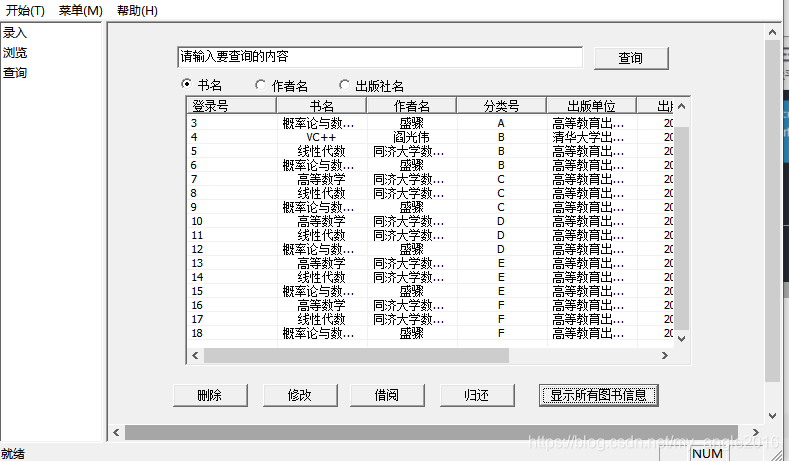The height and width of the screenshot is (461, 789).
Task: Select 查询 in the left panel
Action: (15, 73)
